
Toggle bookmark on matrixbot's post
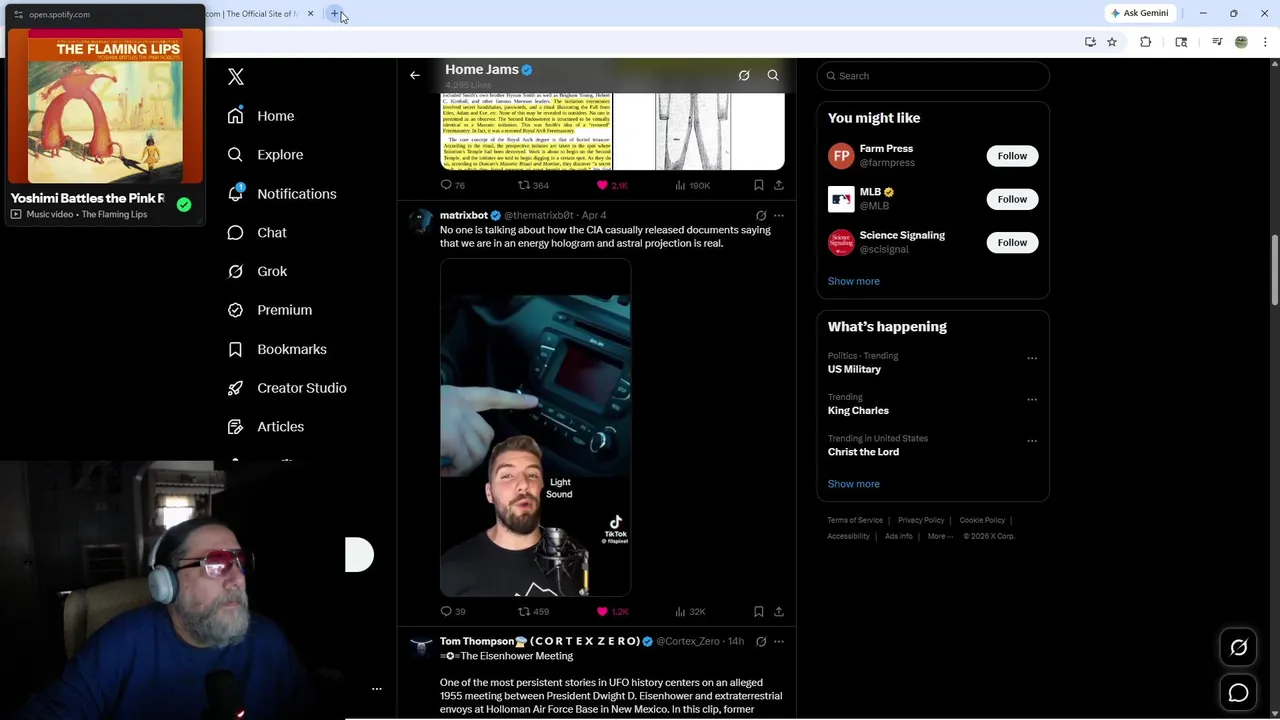coord(758,611)
